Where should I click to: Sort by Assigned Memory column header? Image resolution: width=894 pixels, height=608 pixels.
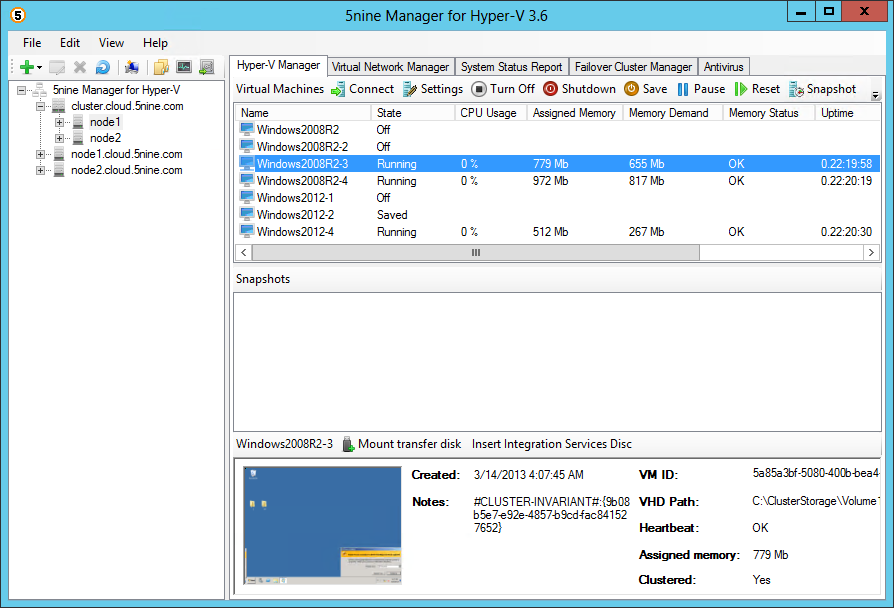pos(575,113)
